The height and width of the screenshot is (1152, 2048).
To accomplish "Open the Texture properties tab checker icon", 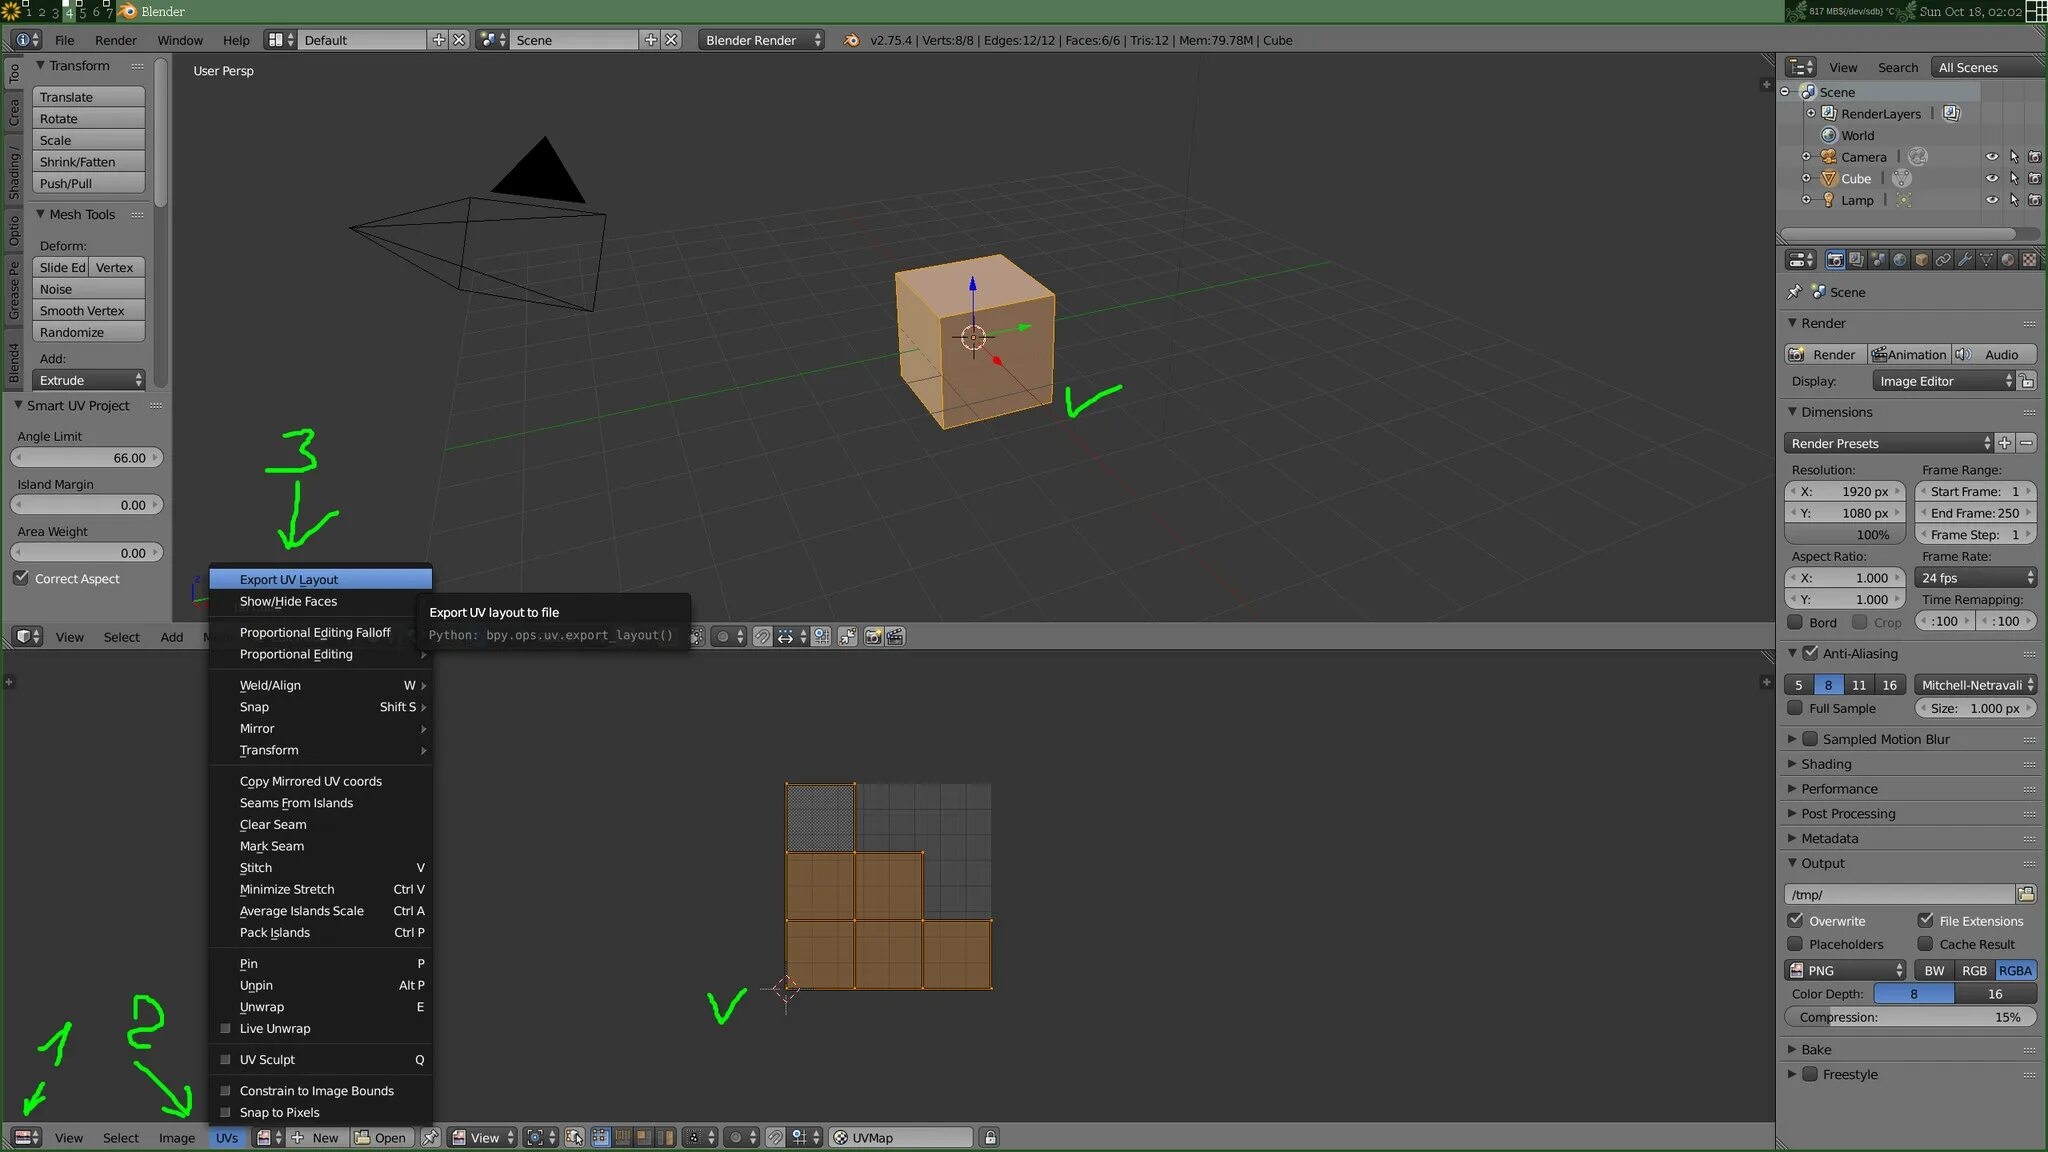I will pos(2029,260).
